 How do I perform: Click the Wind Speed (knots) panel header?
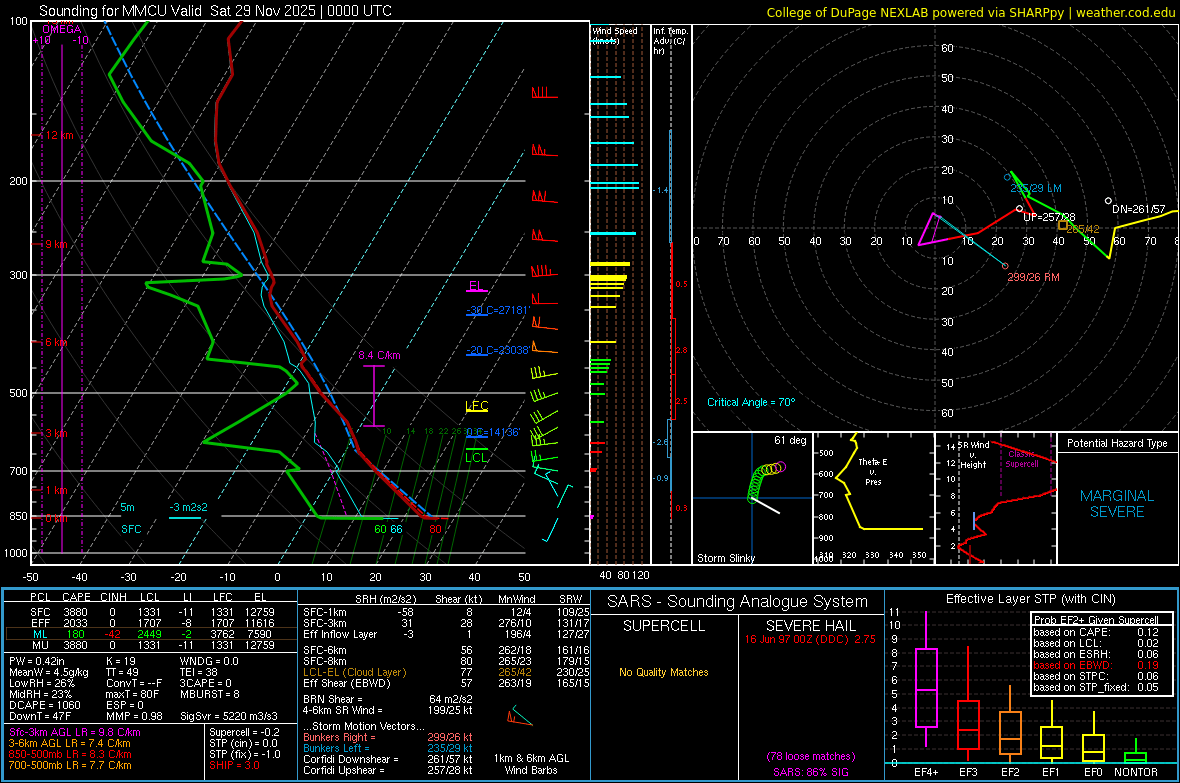615,35
